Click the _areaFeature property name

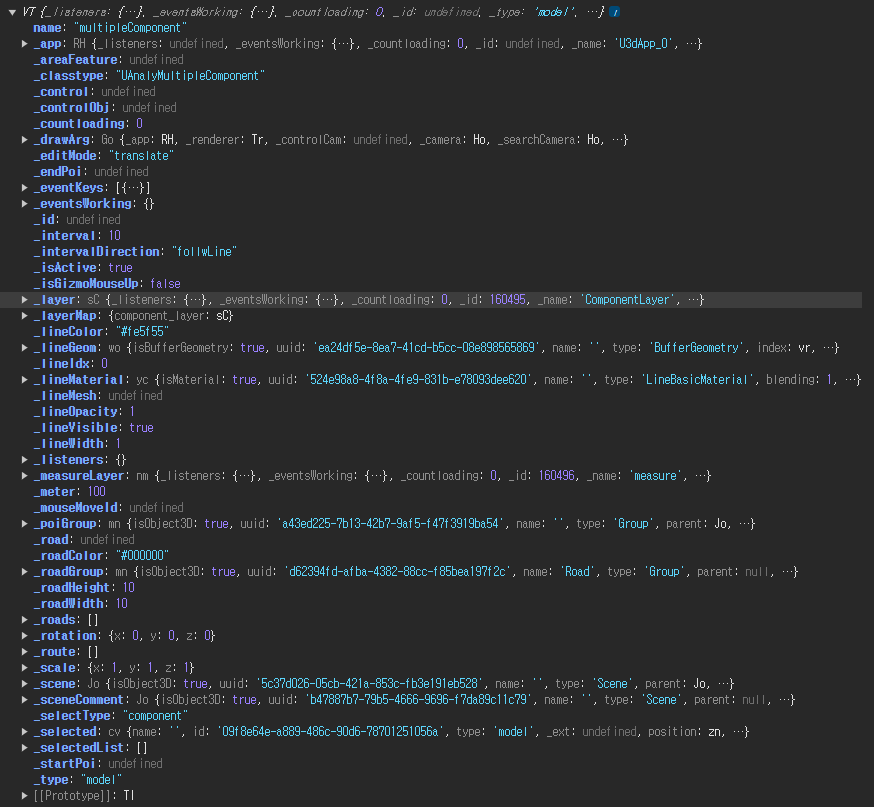point(77,60)
